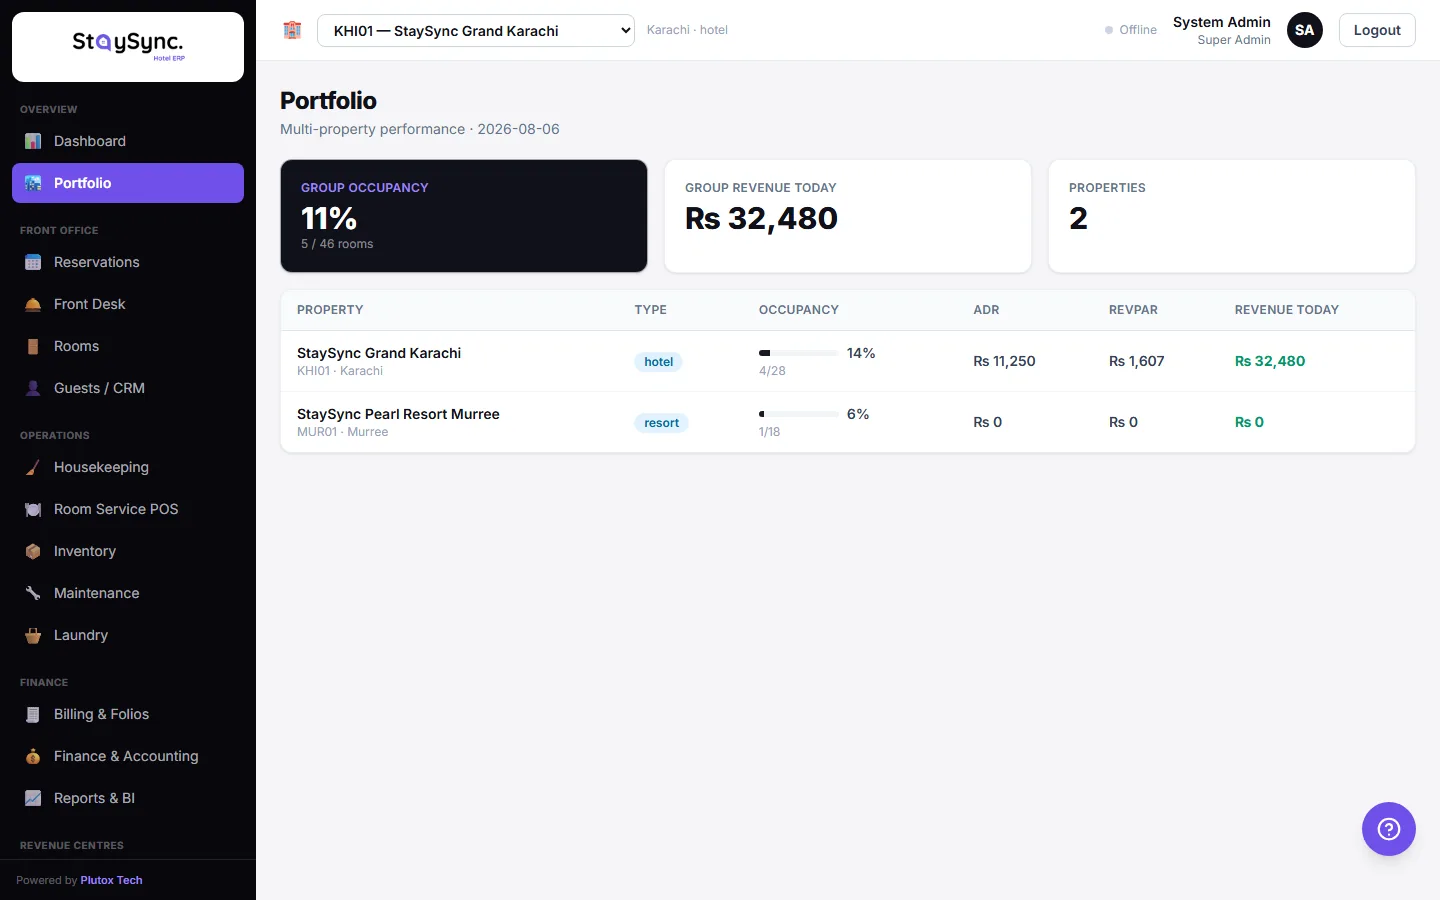Click the Laundry basket icon
The height and width of the screenshot is (900, 1440).
click(x=33, y=635)
